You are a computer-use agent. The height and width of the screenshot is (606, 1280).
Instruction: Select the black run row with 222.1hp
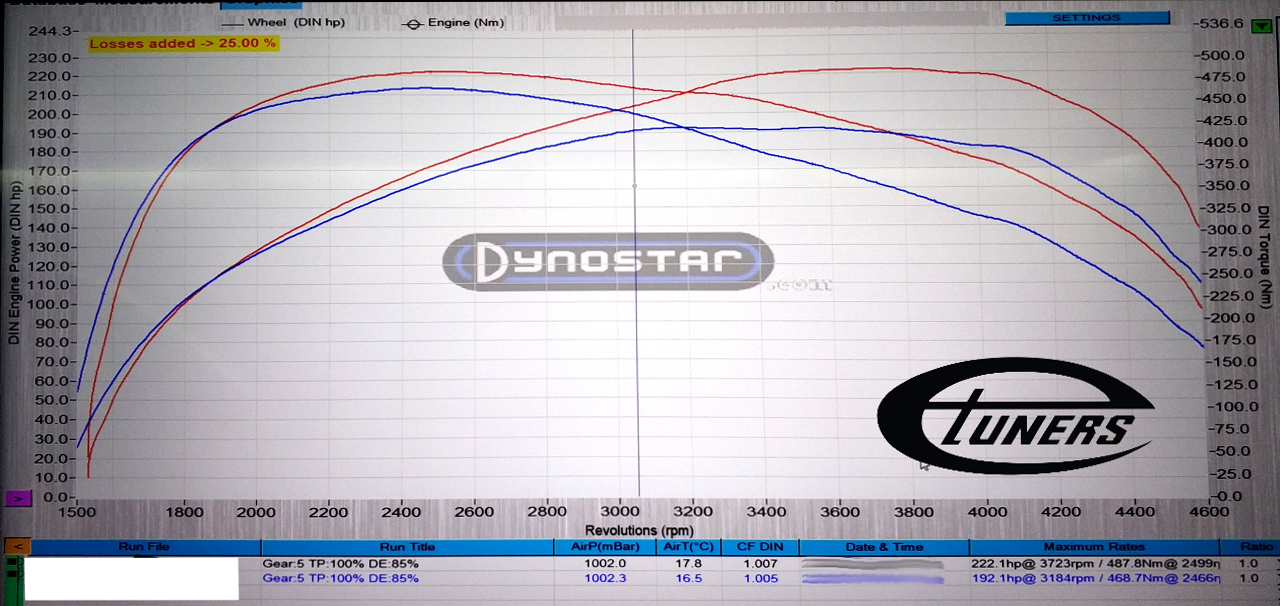(x=600, y=564)
